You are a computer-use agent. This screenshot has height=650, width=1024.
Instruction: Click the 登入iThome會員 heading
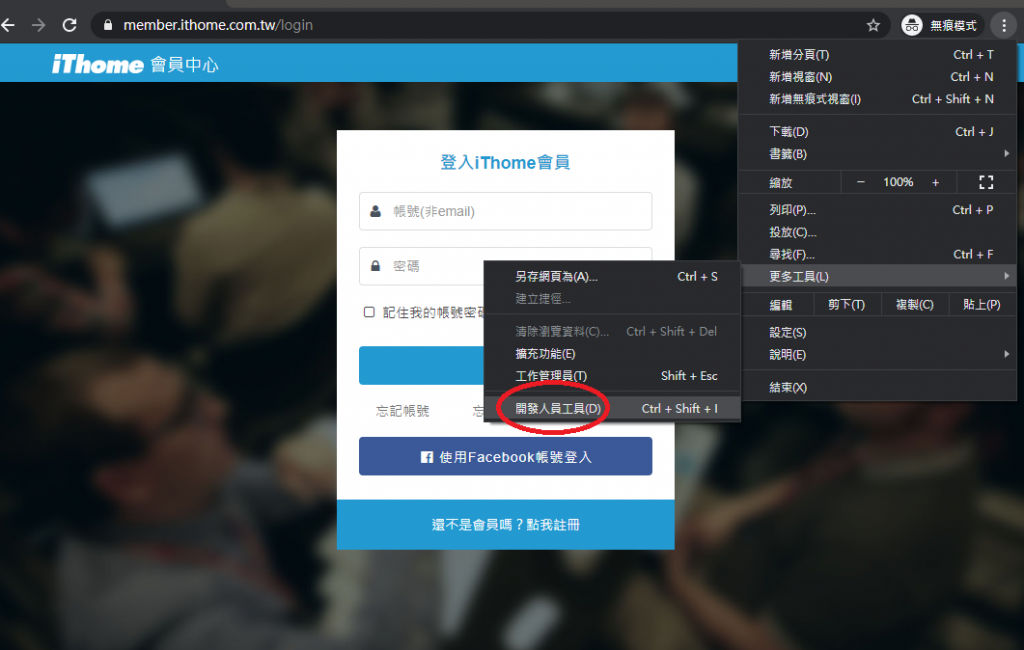(x=505, y=162)
